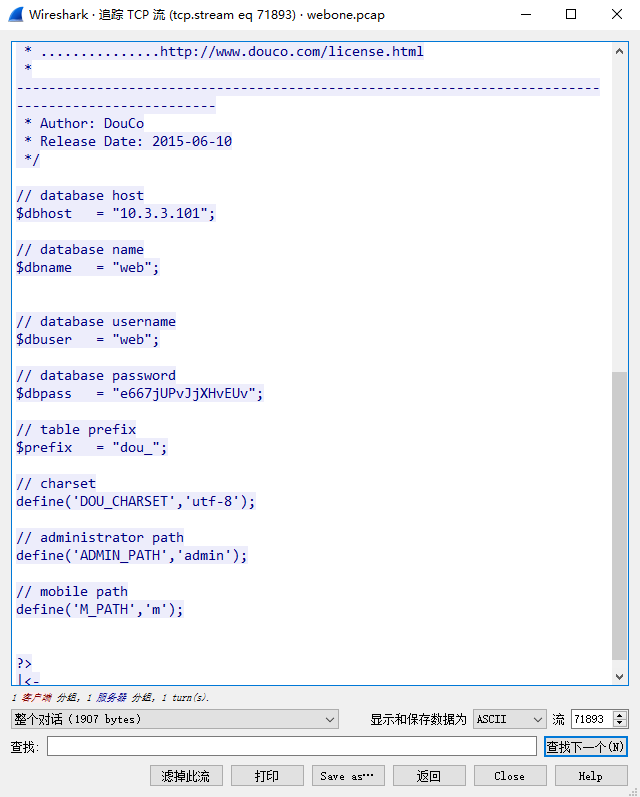Click the text $prefix = "dou_";
Screen dimensions: 640x797
pos(92,447)
